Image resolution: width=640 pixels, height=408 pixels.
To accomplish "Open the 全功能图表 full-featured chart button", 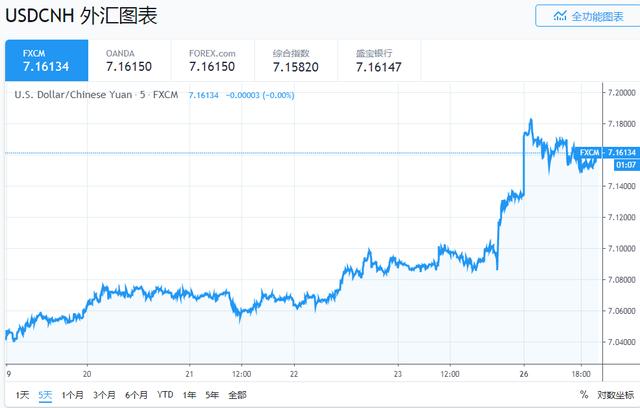I will (x=586, y=16).
